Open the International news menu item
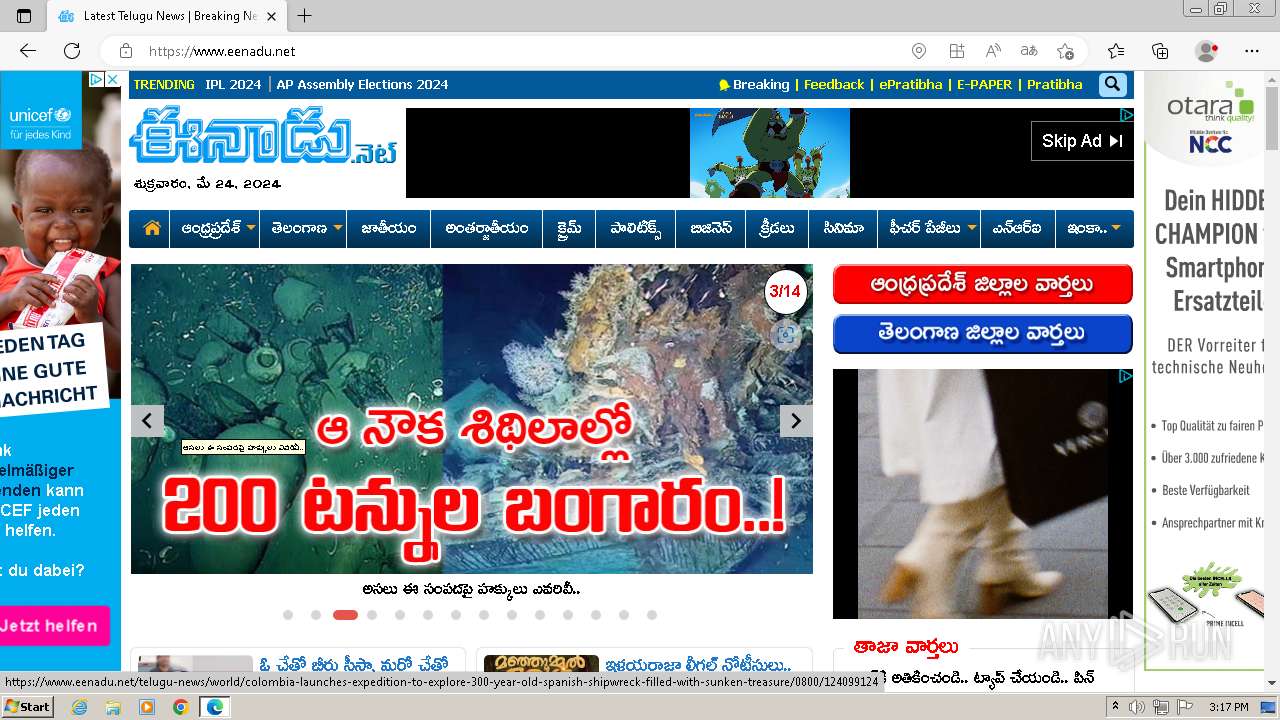Viewport: 1280px width, 720px height. (x=487, y=228)
